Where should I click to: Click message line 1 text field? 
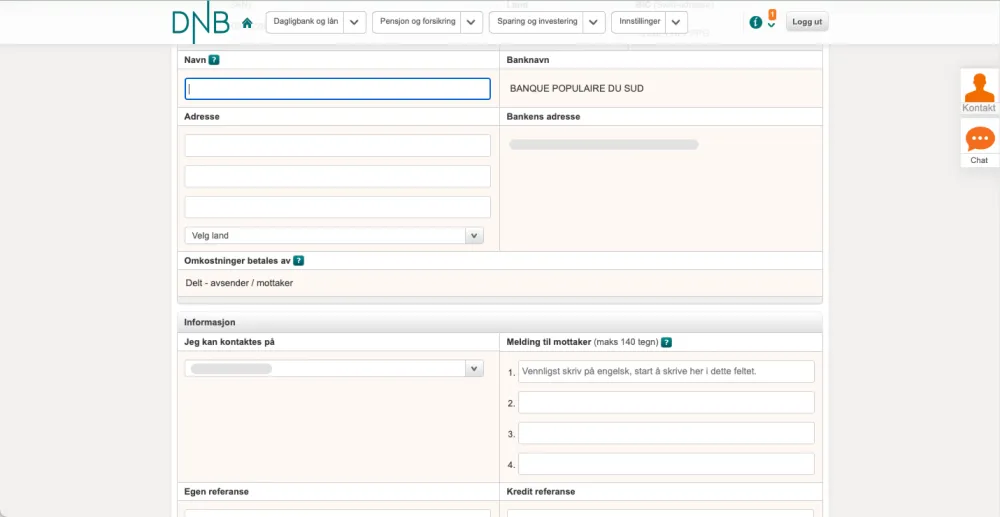click(666, 372)
